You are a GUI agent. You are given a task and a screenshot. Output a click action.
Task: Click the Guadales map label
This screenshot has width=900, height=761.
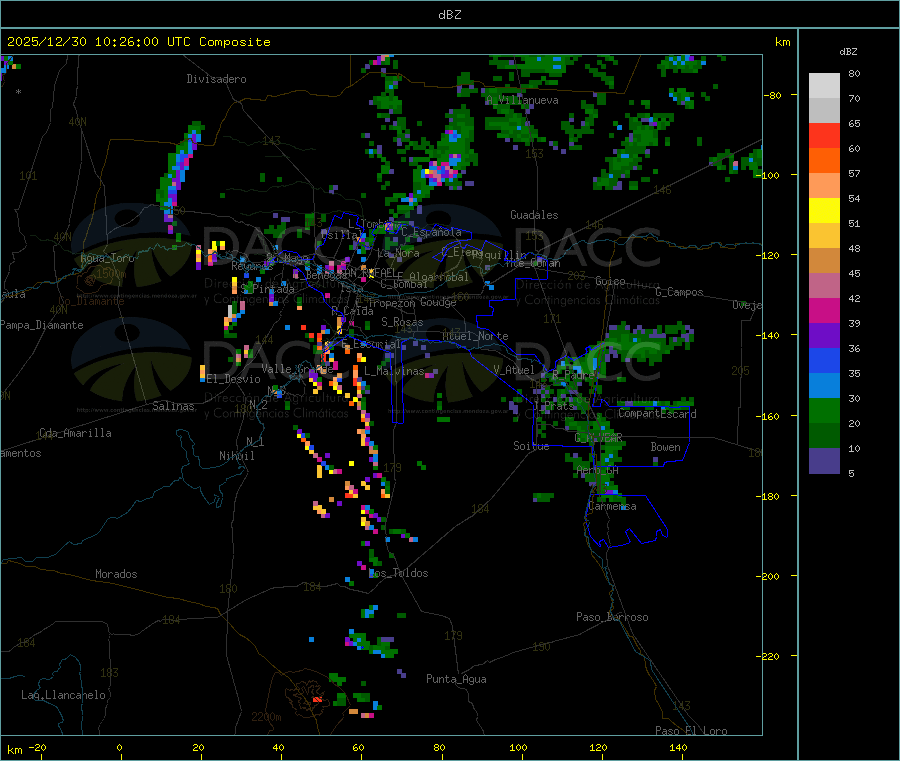click(x=534, y=215)
